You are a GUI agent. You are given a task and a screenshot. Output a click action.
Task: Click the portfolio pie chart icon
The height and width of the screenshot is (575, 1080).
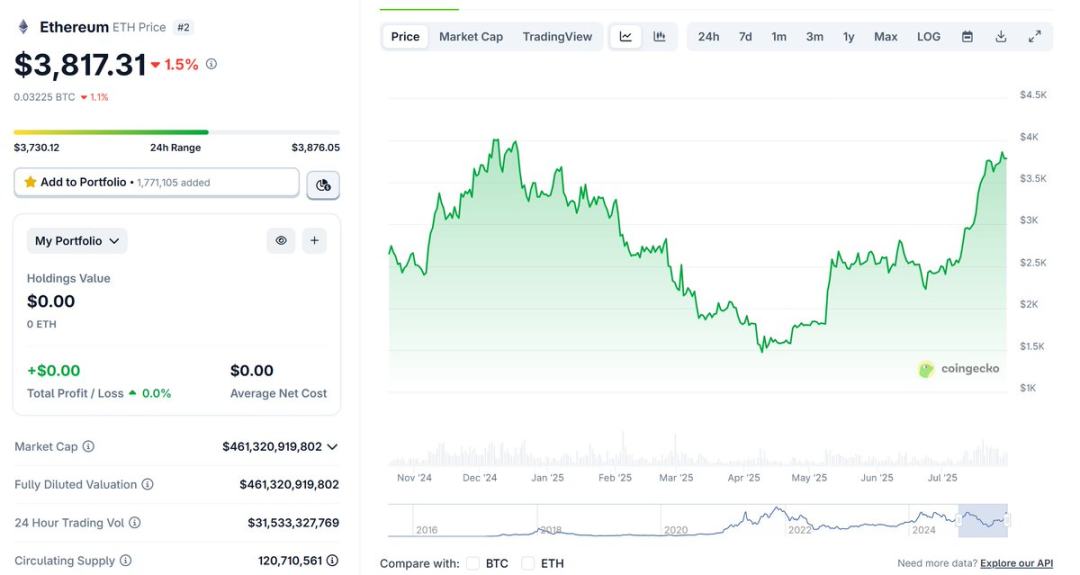pyautogui.click(x=323, y=184)
